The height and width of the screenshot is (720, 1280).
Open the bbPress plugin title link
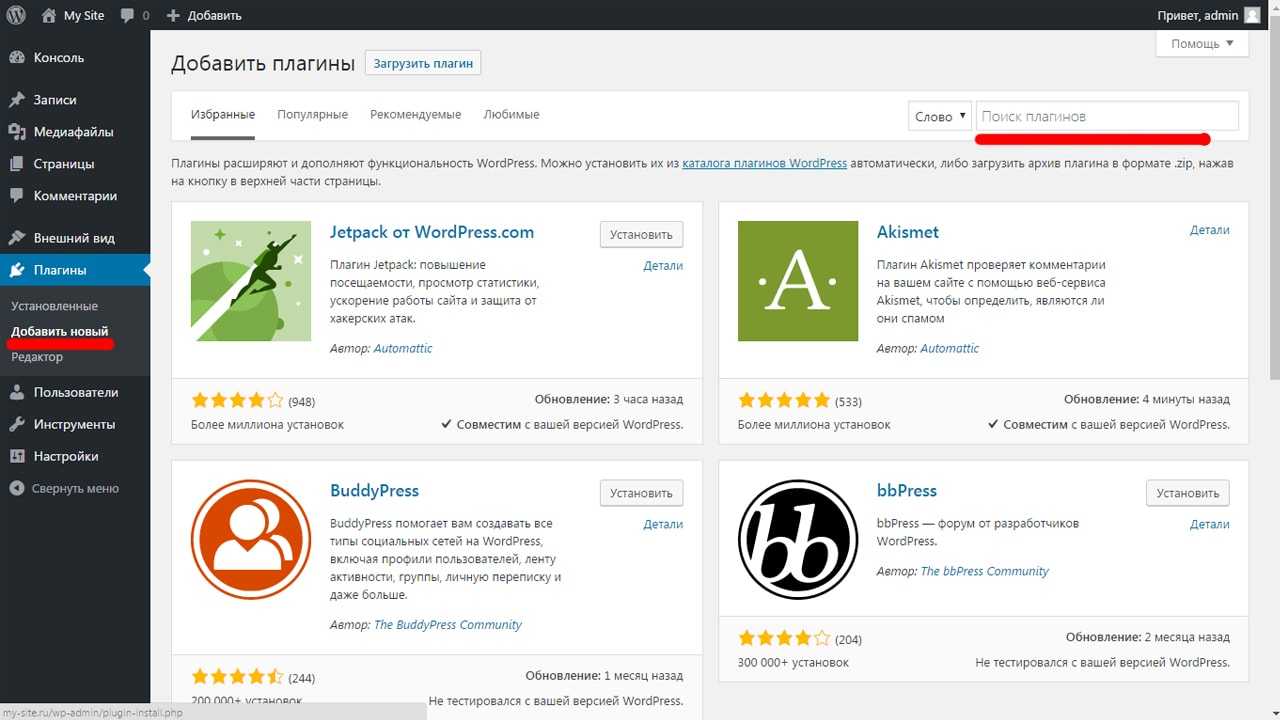pos(907,491)
